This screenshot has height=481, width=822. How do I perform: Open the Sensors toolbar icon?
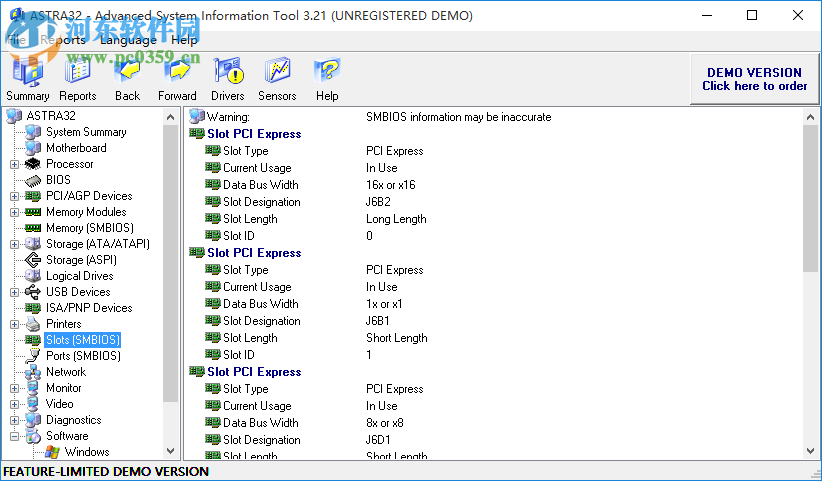277,73
